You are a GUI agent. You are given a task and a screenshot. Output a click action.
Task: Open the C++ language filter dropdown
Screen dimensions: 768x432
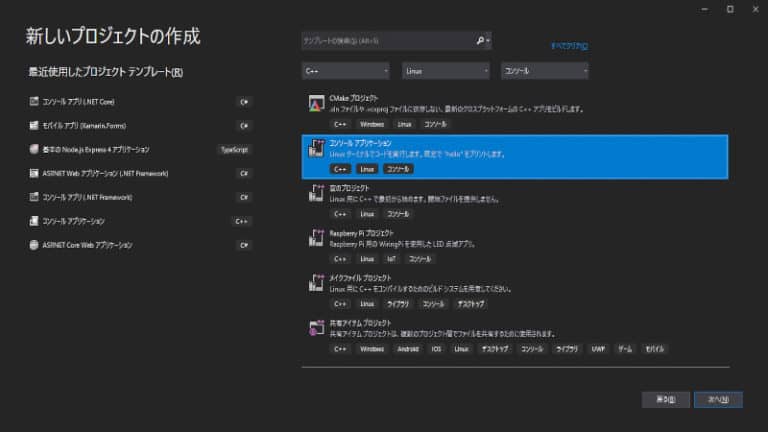coord(346,71)
